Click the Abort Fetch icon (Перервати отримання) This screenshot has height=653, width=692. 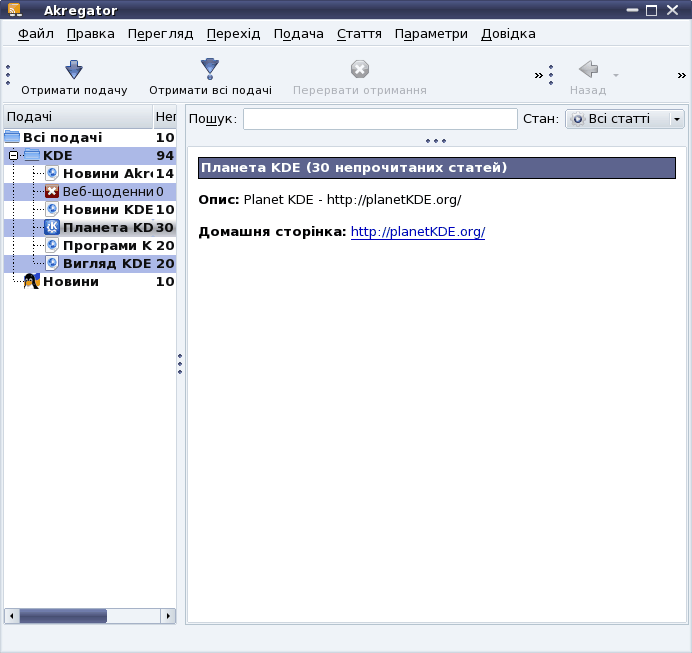[359, 70]
